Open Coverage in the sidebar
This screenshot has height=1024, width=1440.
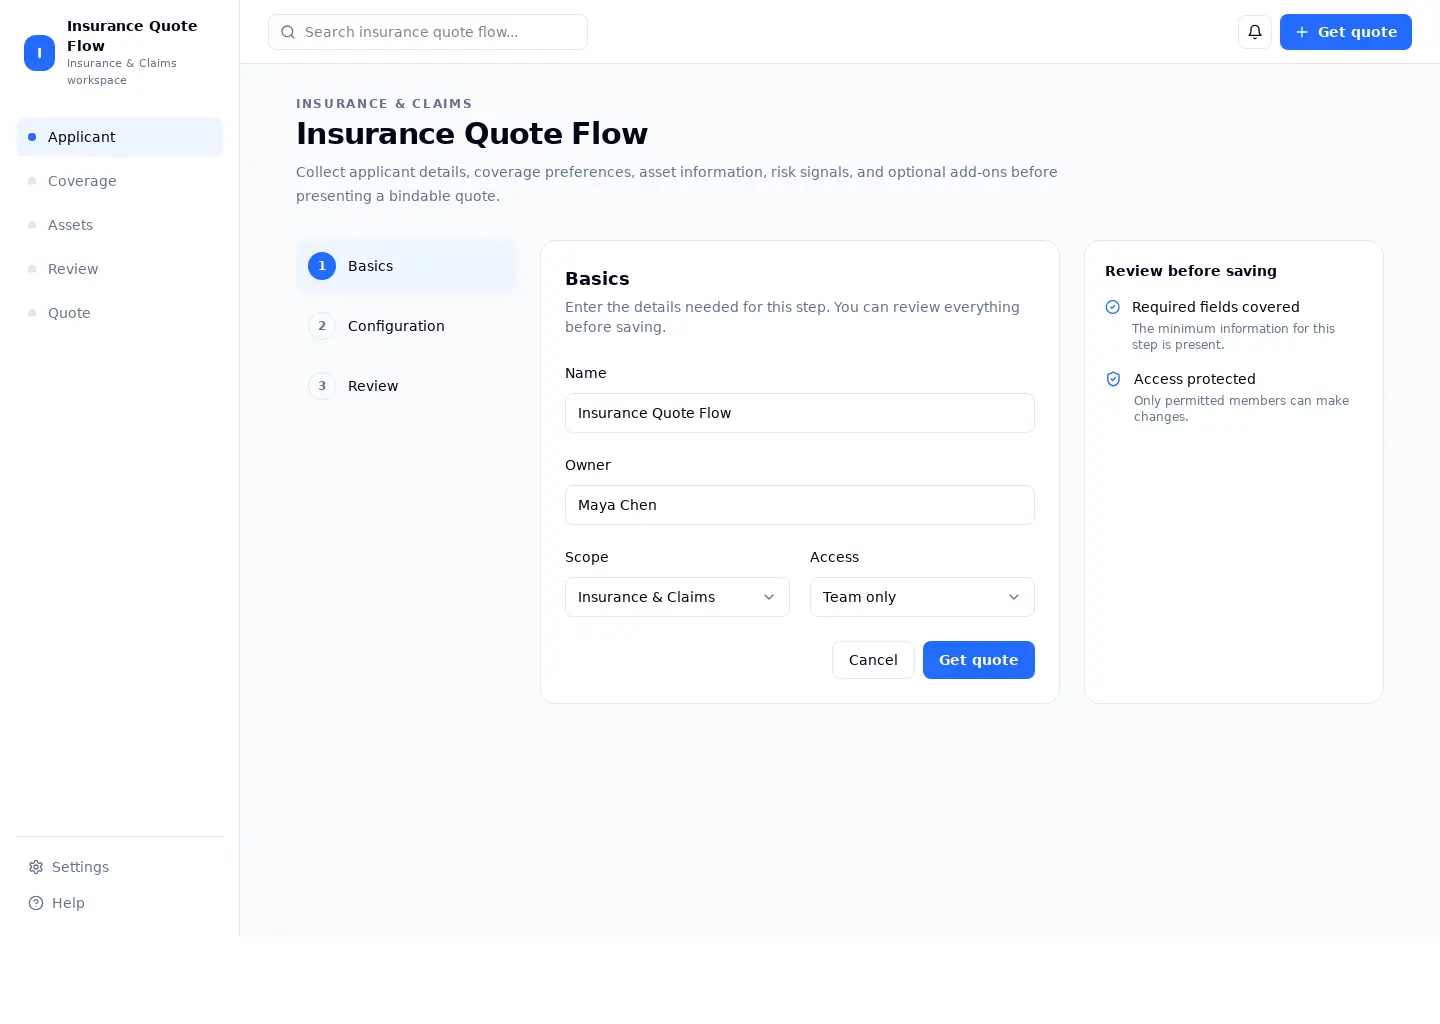coord(119,181)
